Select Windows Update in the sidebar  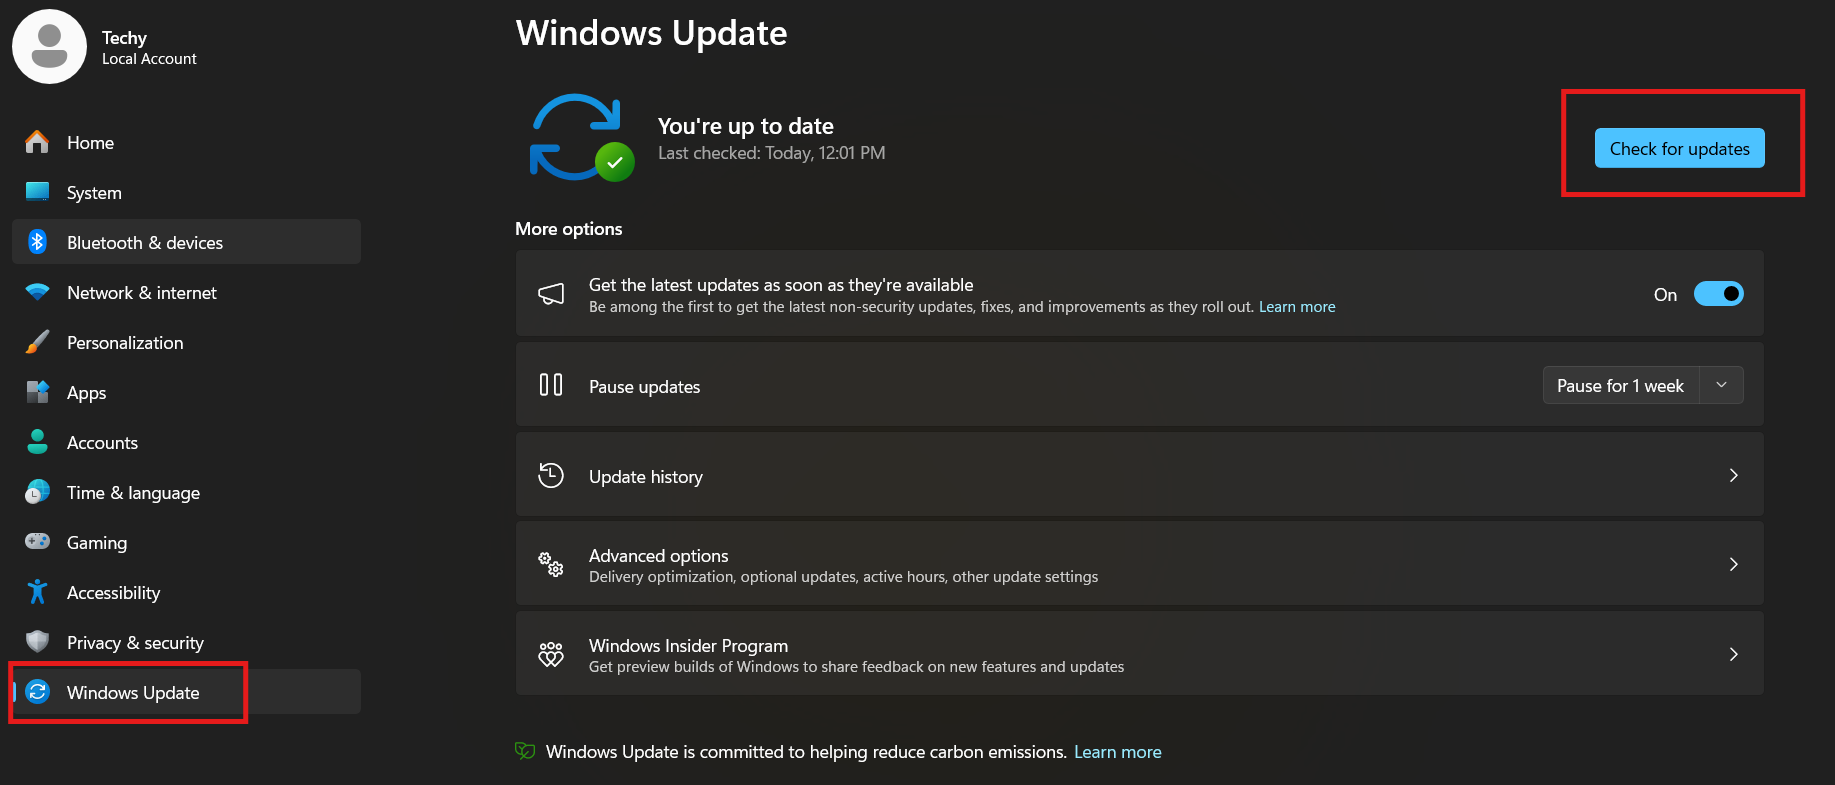click(133, 693)
